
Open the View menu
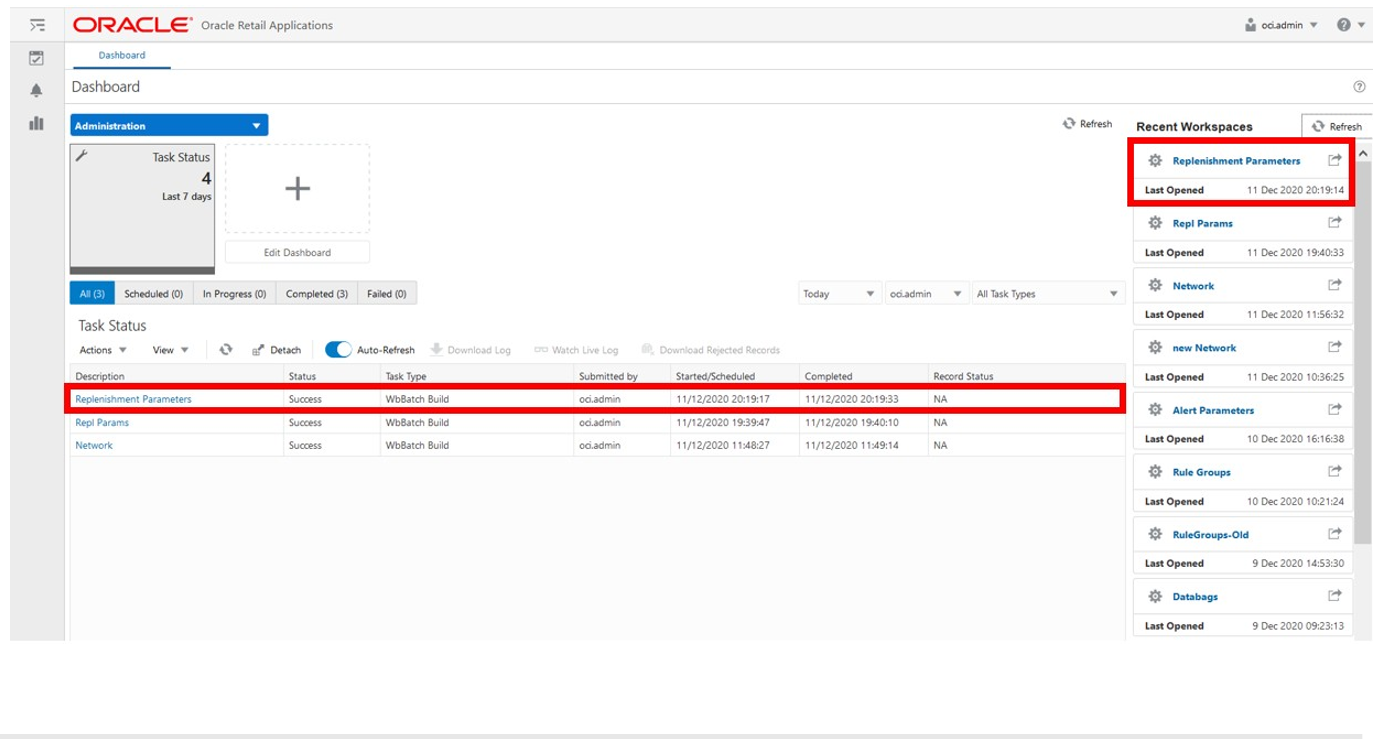(171, 350)
